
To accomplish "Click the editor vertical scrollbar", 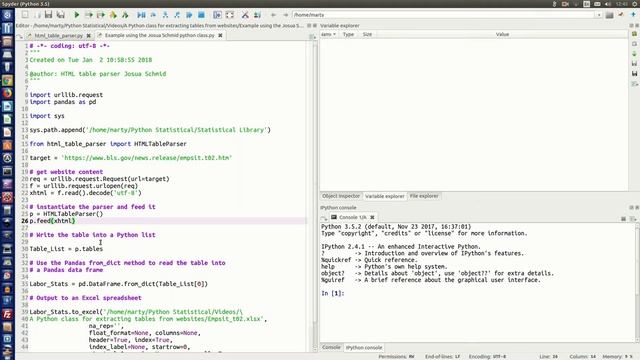I will (x=315, y=196).
